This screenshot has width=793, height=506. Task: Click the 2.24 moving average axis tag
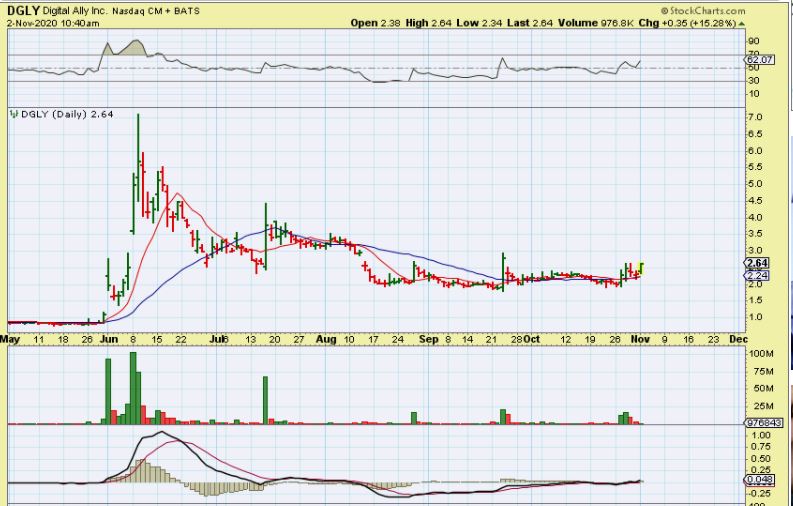(x=757, y=275)
